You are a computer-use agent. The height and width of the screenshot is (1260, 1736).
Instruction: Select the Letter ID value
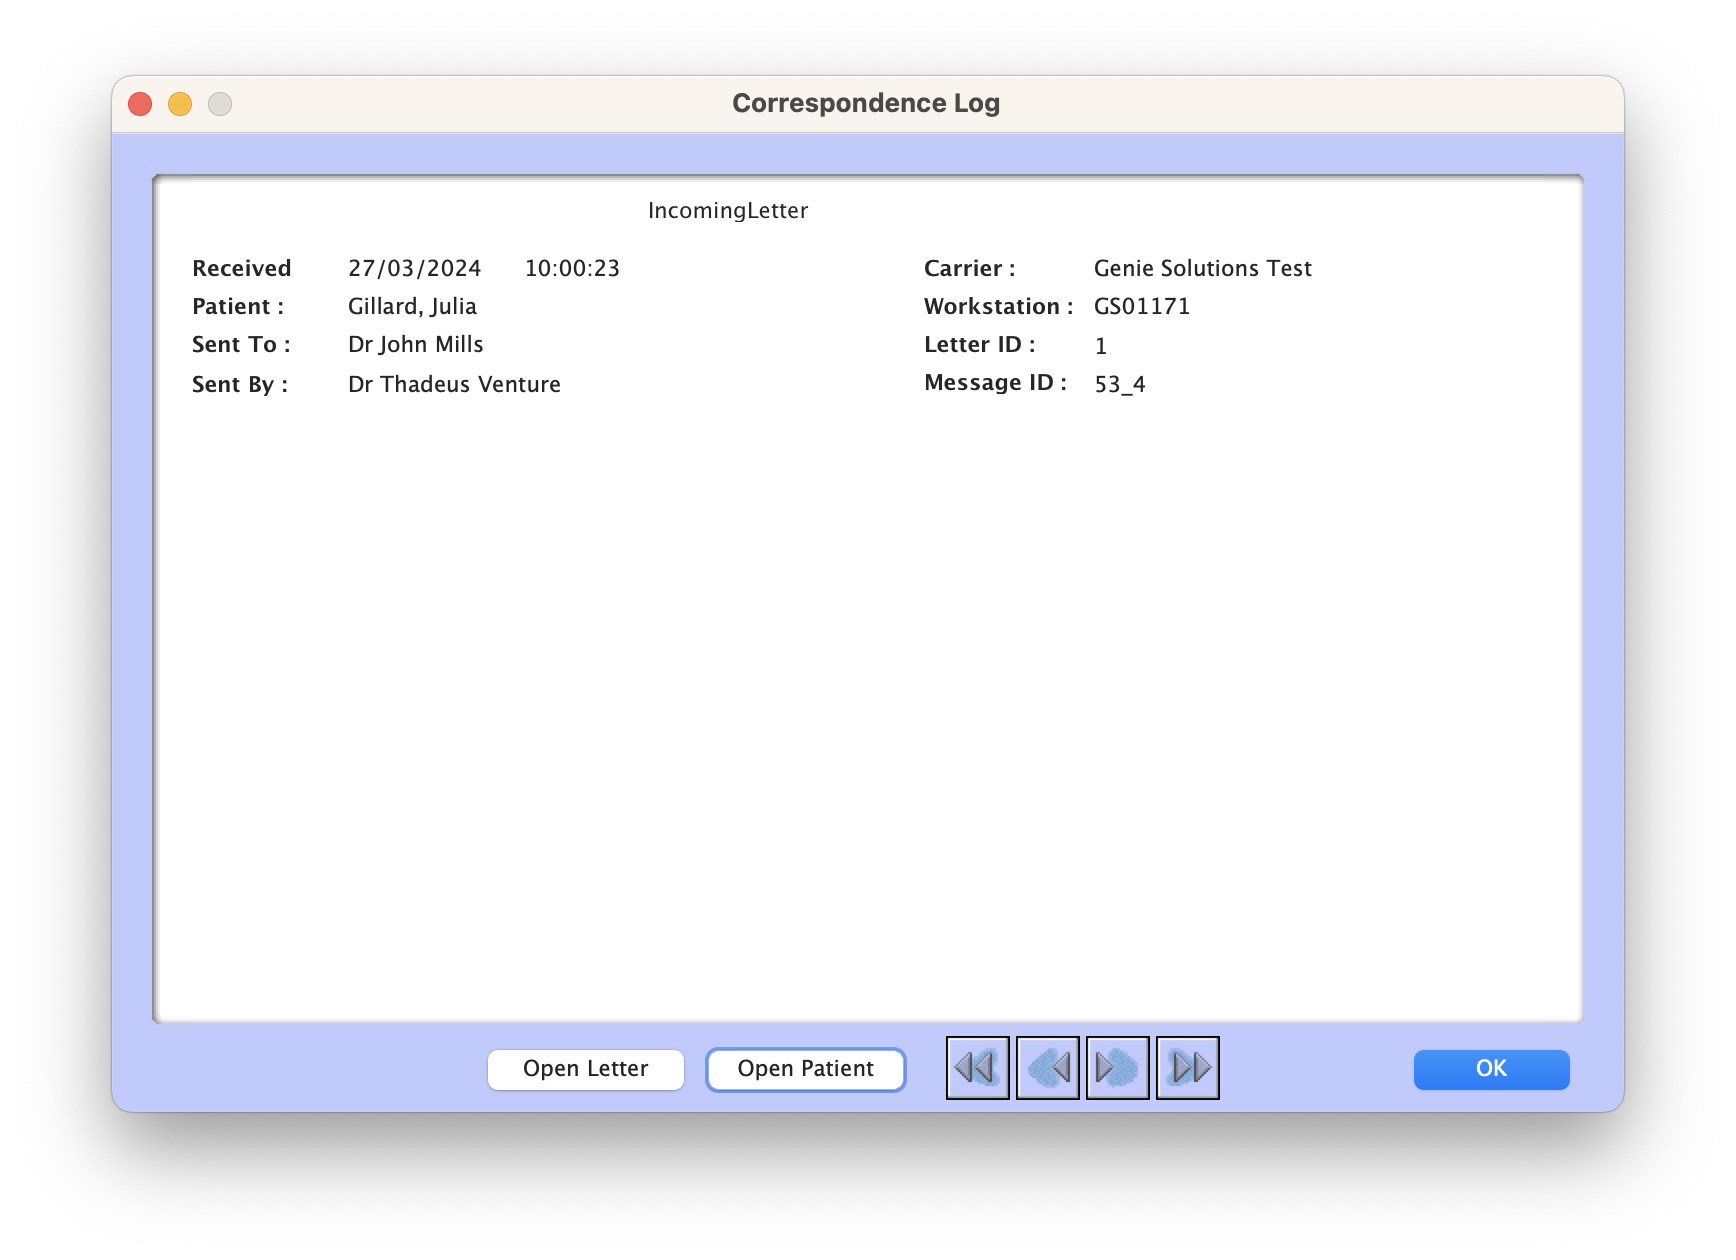point(1101,346)
